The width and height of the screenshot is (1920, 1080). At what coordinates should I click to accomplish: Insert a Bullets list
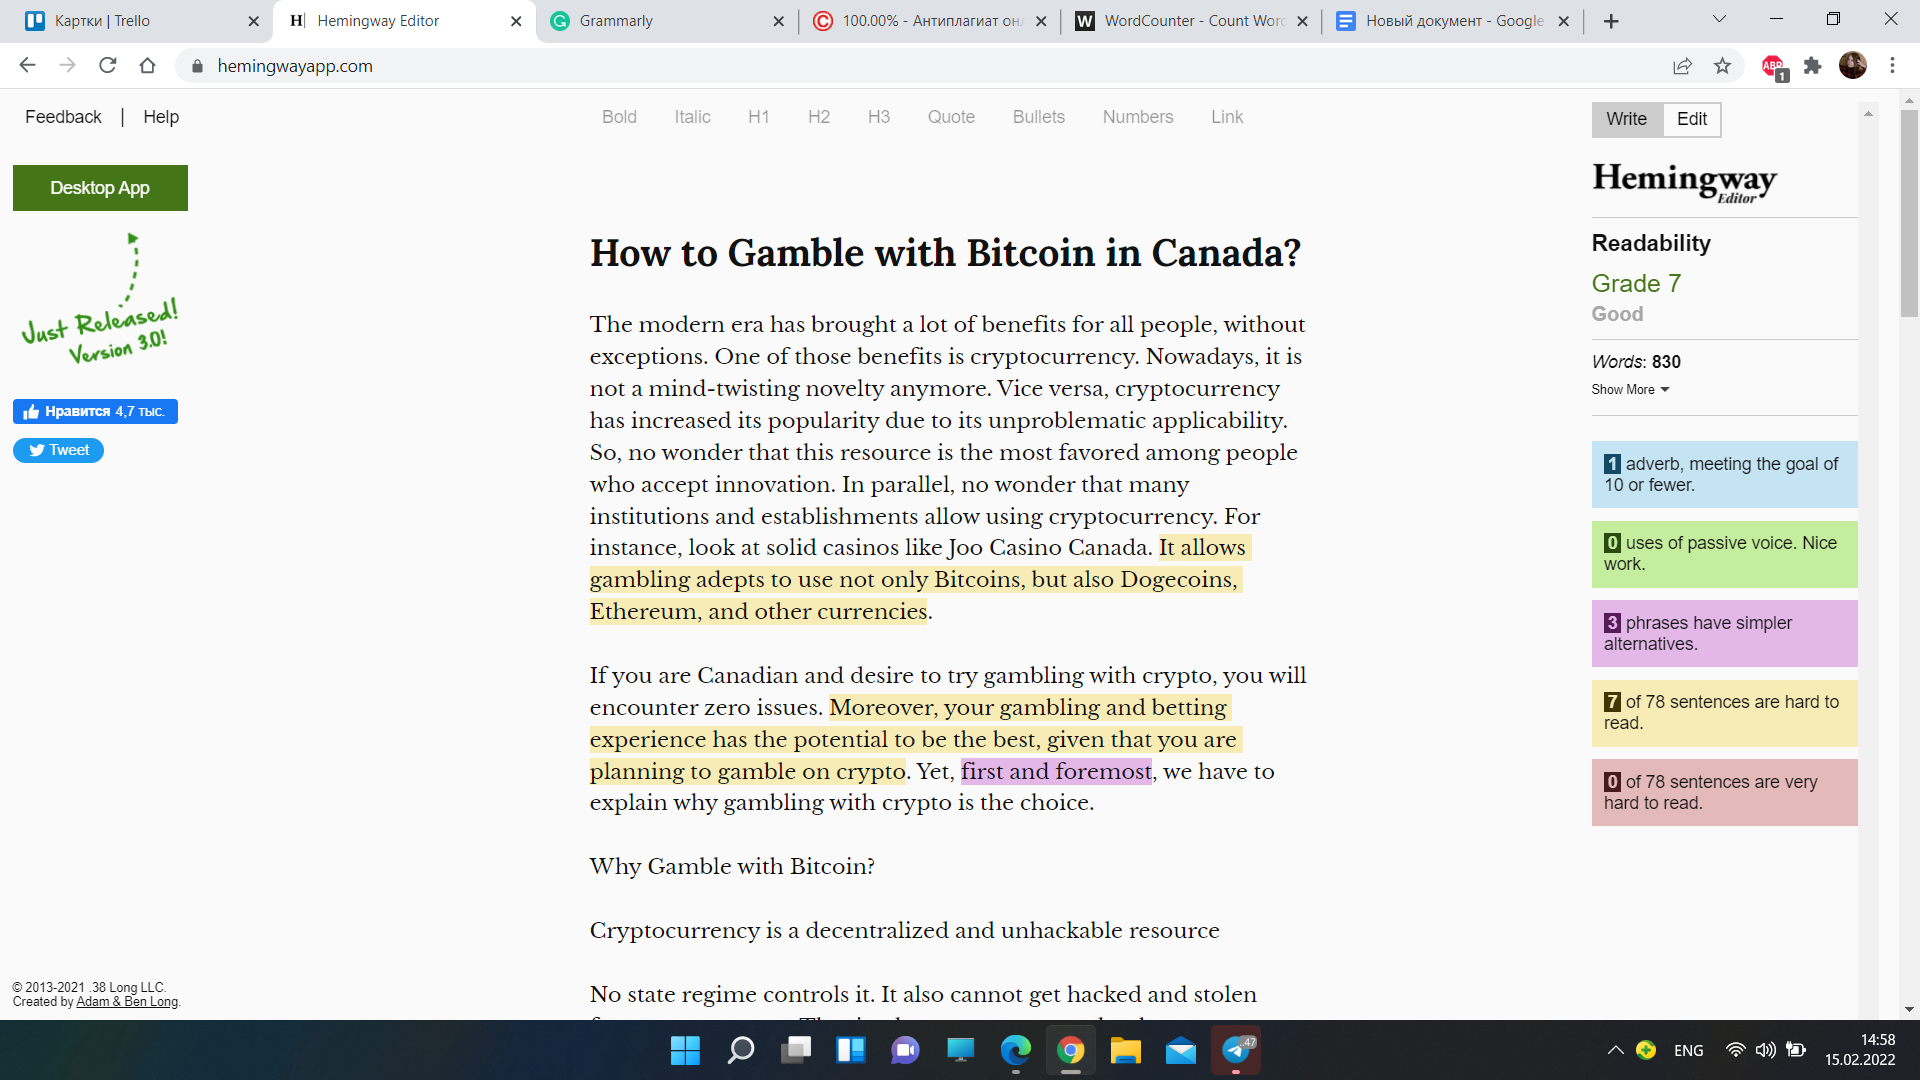click(x=1038, y=117)
